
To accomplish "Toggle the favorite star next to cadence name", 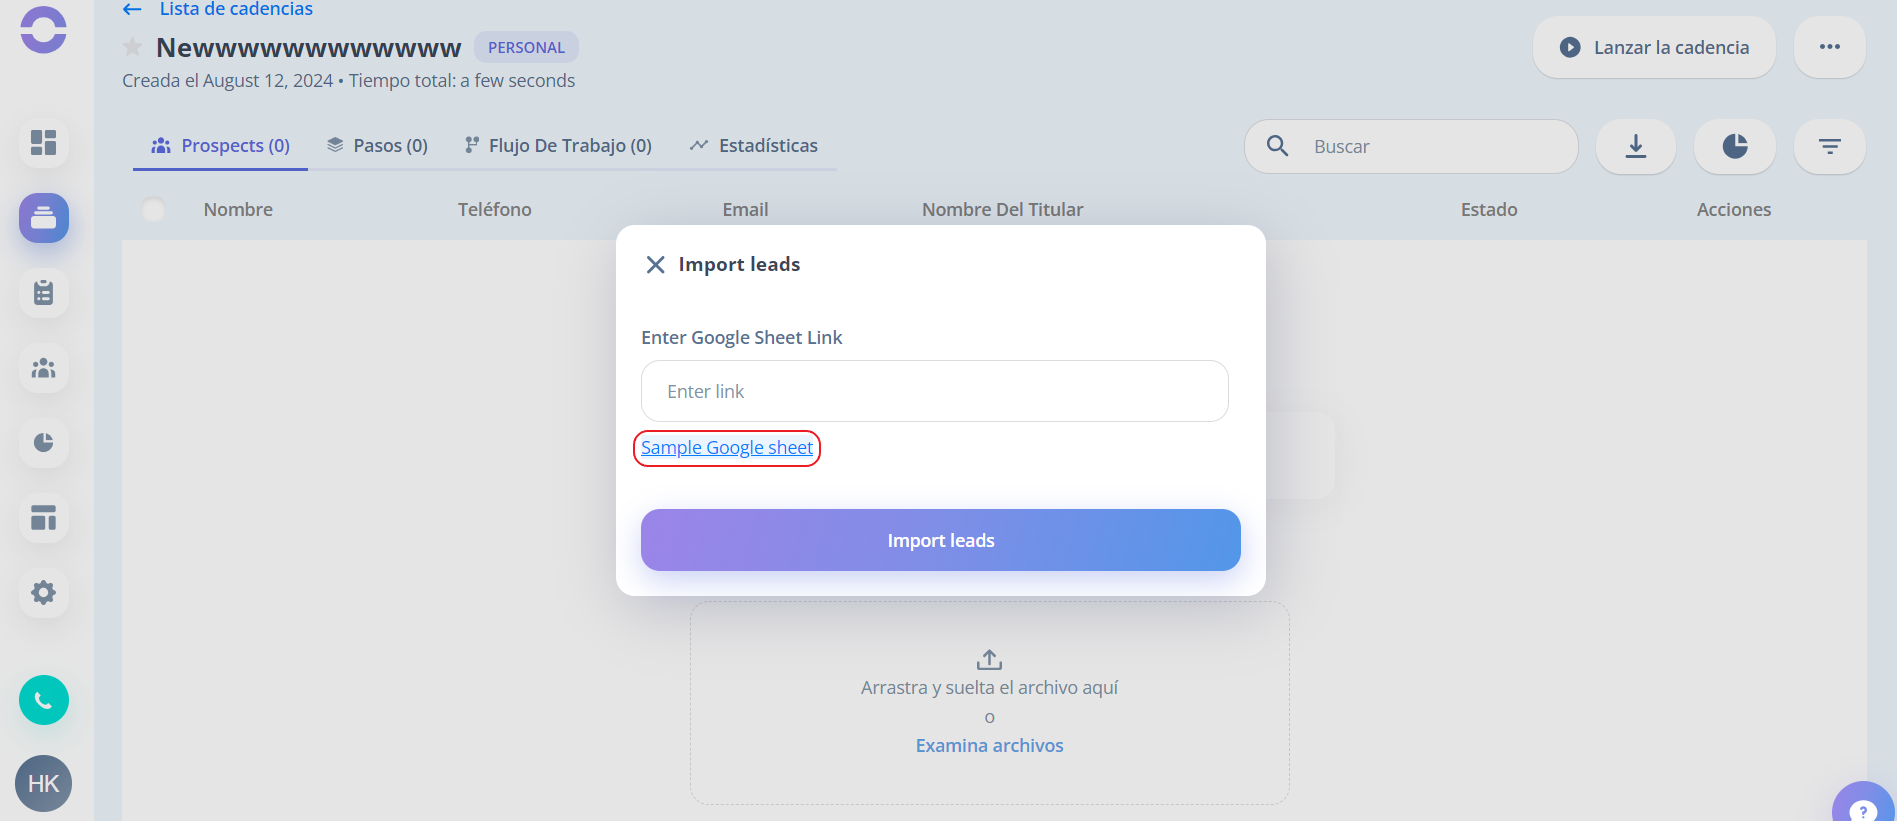I will [132, 48].
